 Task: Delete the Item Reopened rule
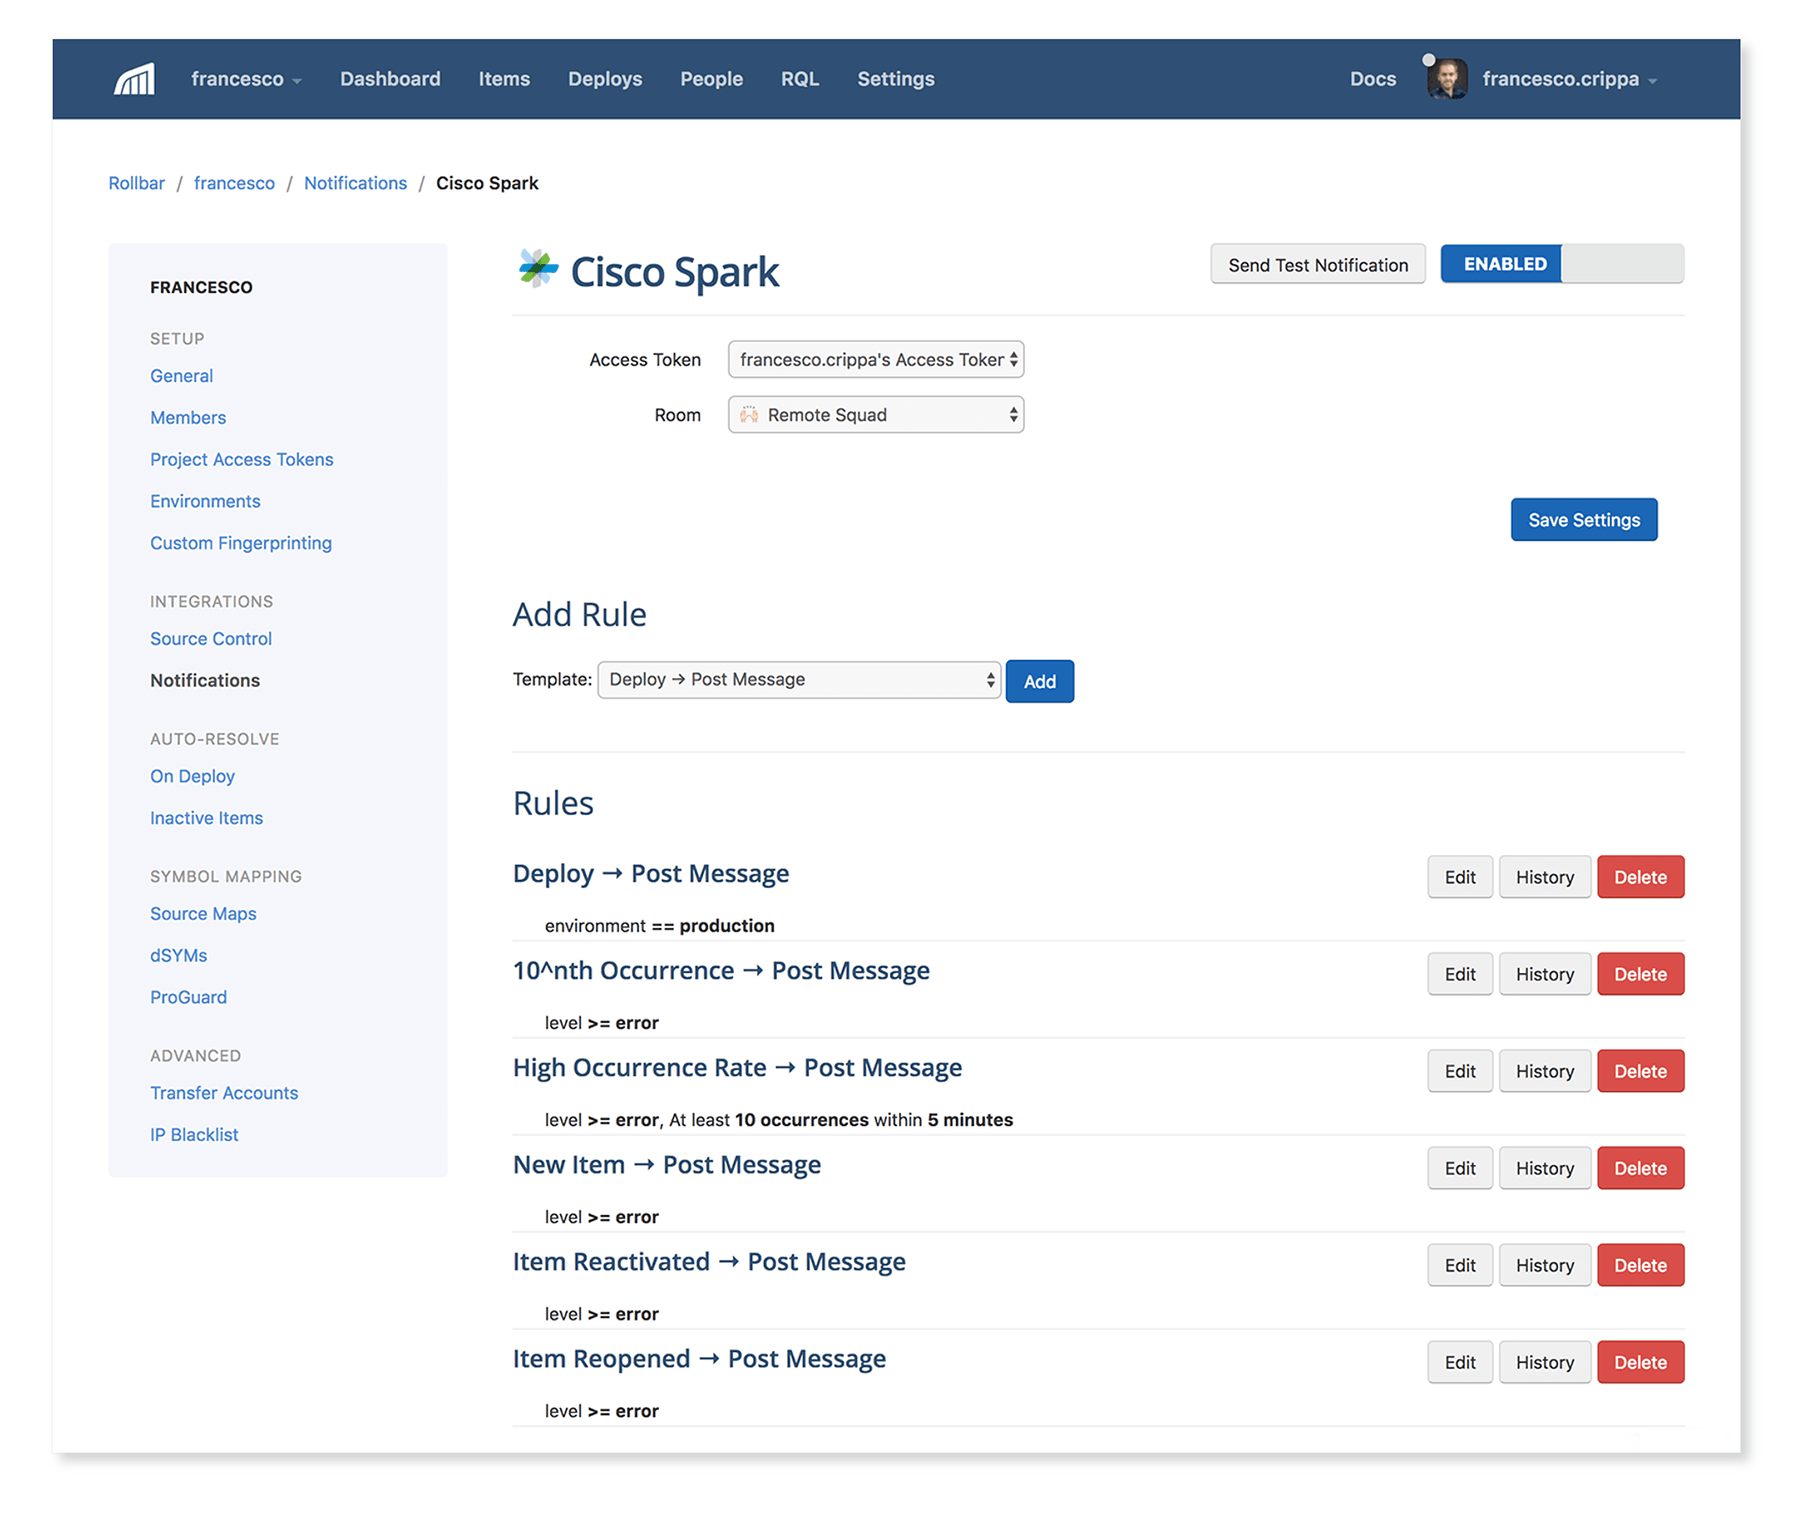tap(1641, 1362)
